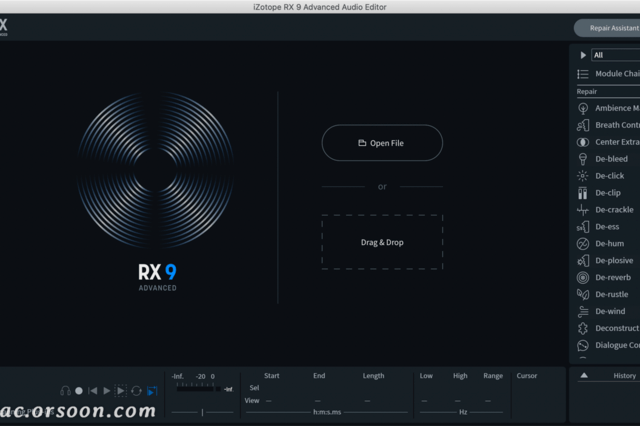Click the De-rustle leaf icon

583,294
